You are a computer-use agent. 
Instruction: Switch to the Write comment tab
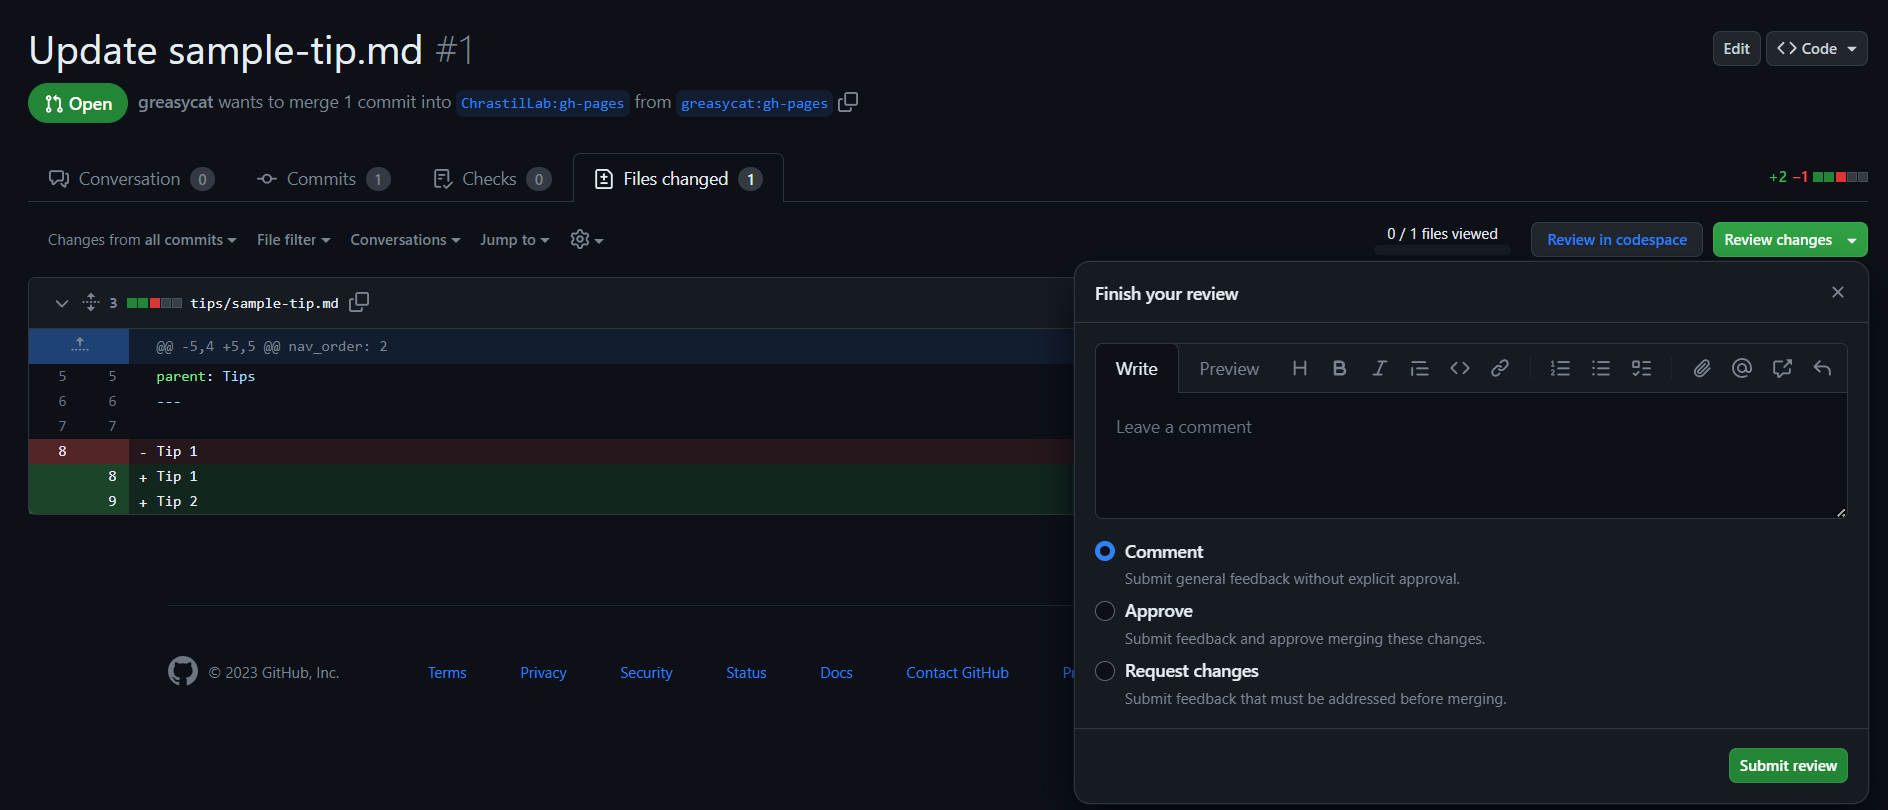pyautogui.click(x=1137, y=368)
